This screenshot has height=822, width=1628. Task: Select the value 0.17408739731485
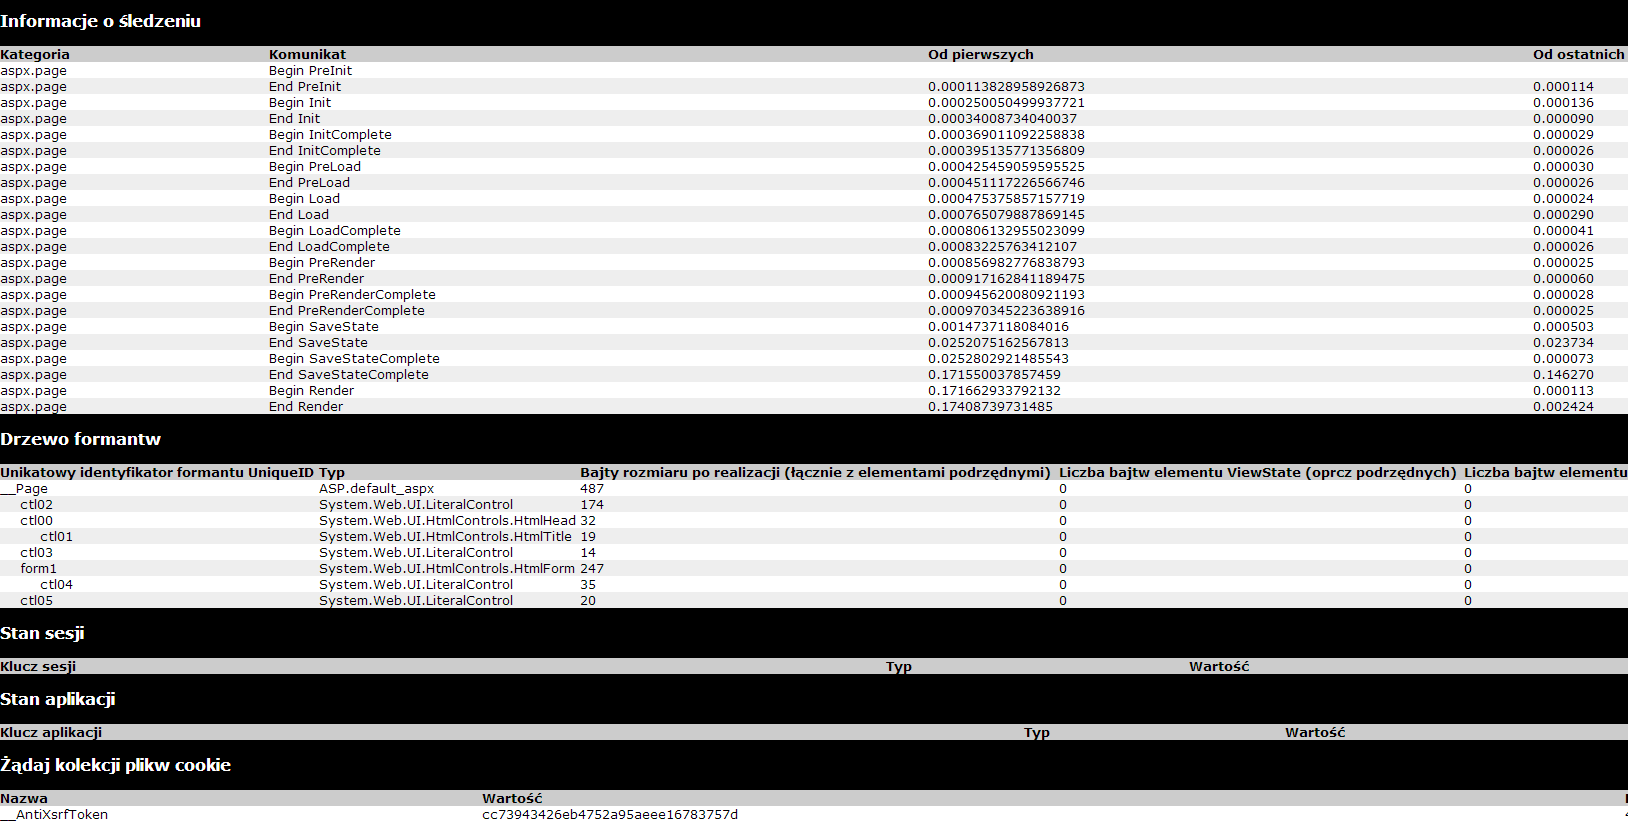click(x=990, y=407)
